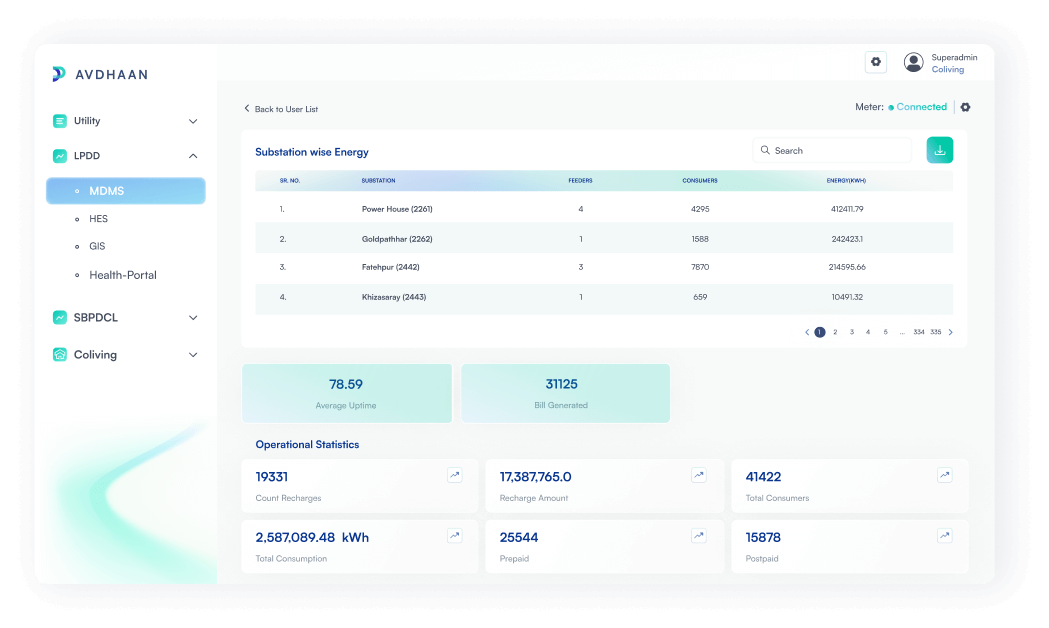Click the green download export icon

click(939, 148)
